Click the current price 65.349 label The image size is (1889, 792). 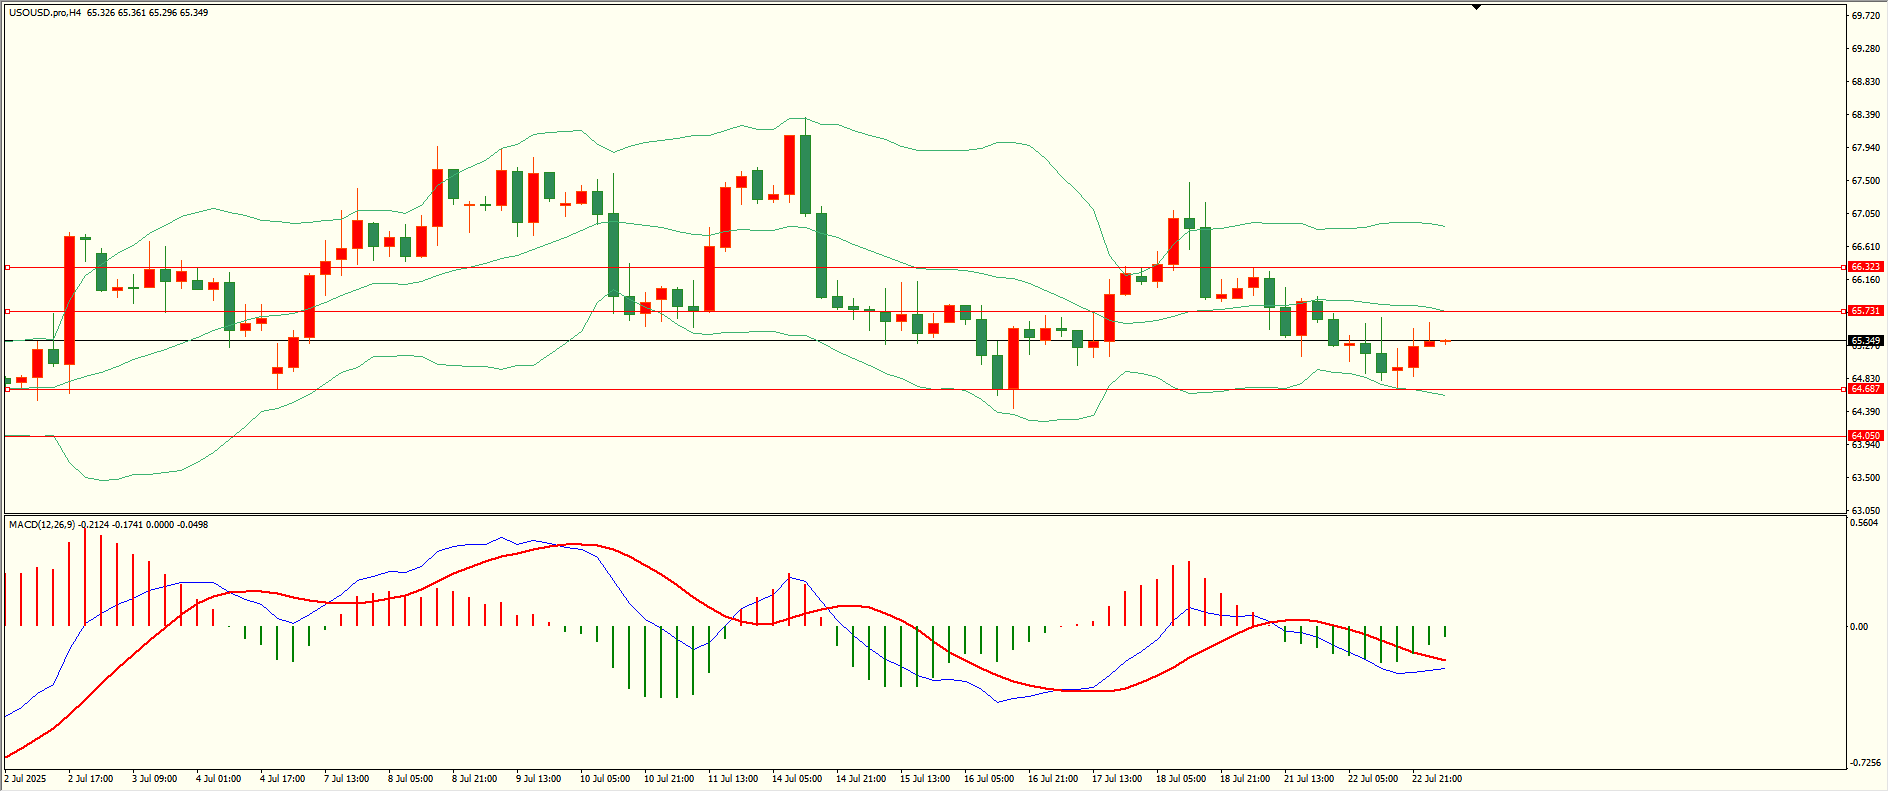click(x=1866, y=341)
